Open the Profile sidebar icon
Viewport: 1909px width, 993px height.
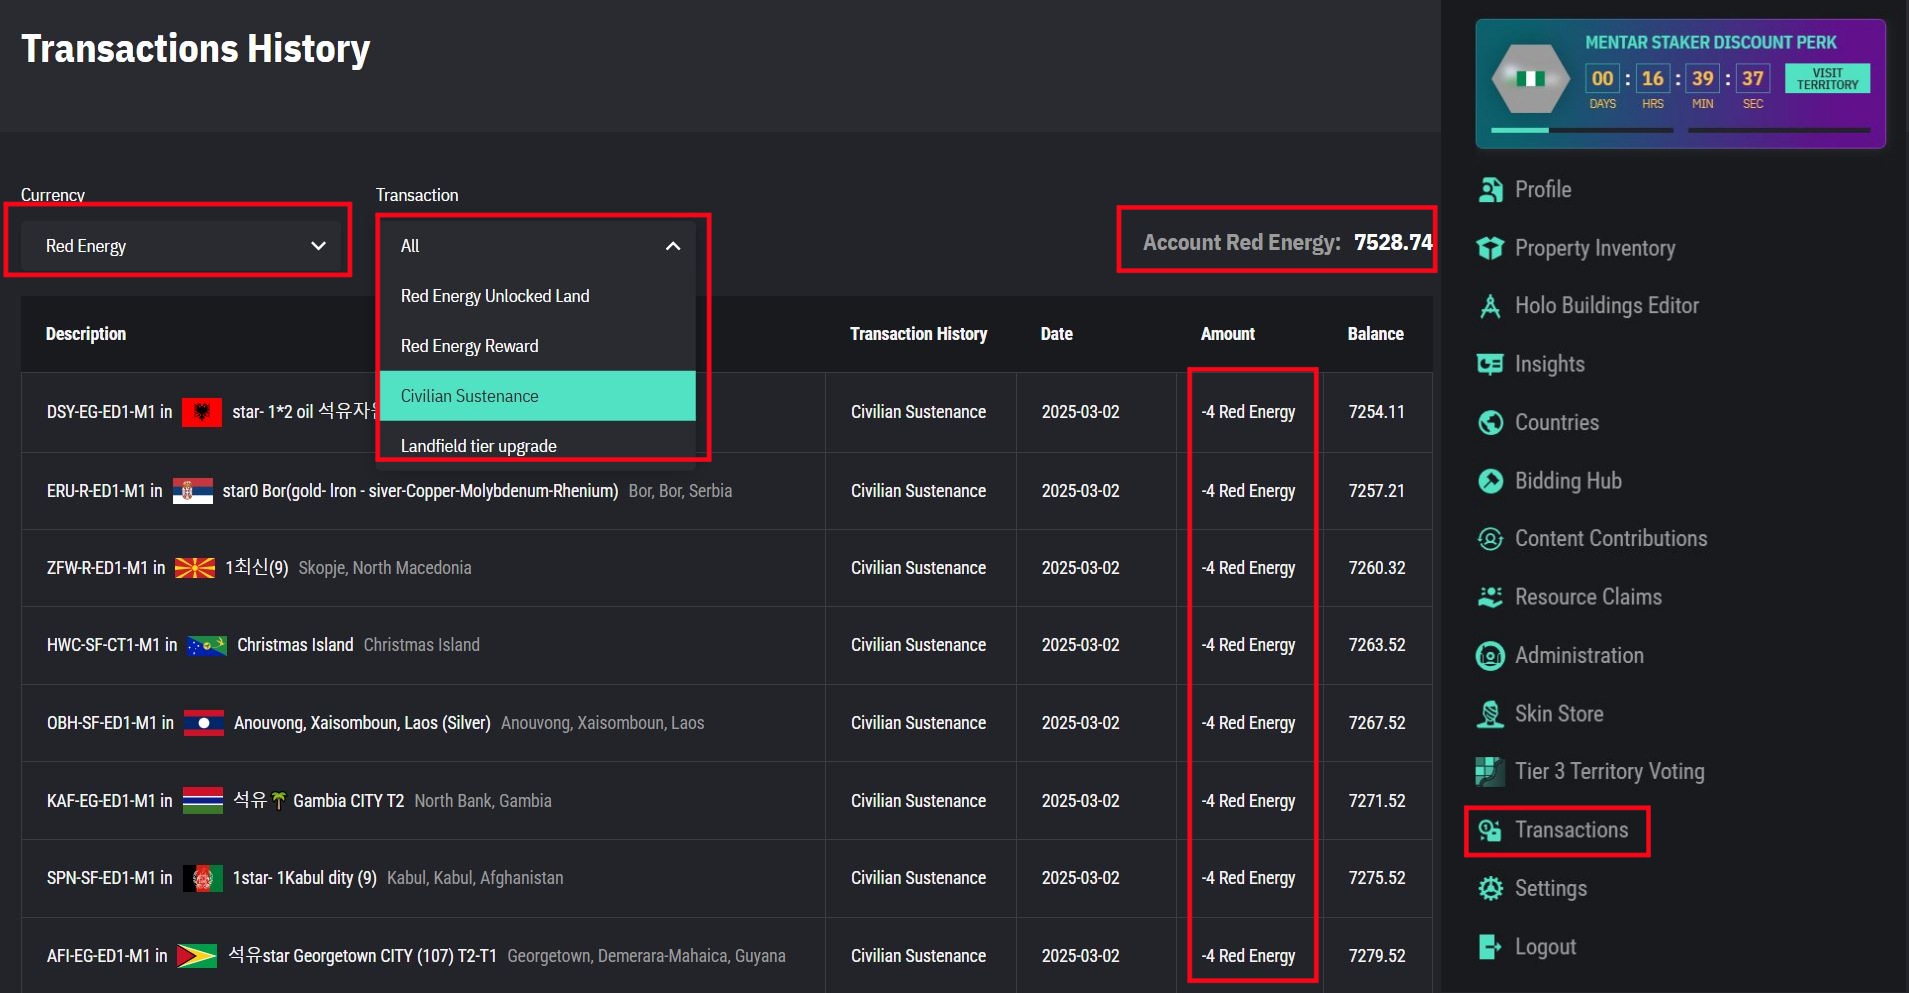click(1490, 190)
